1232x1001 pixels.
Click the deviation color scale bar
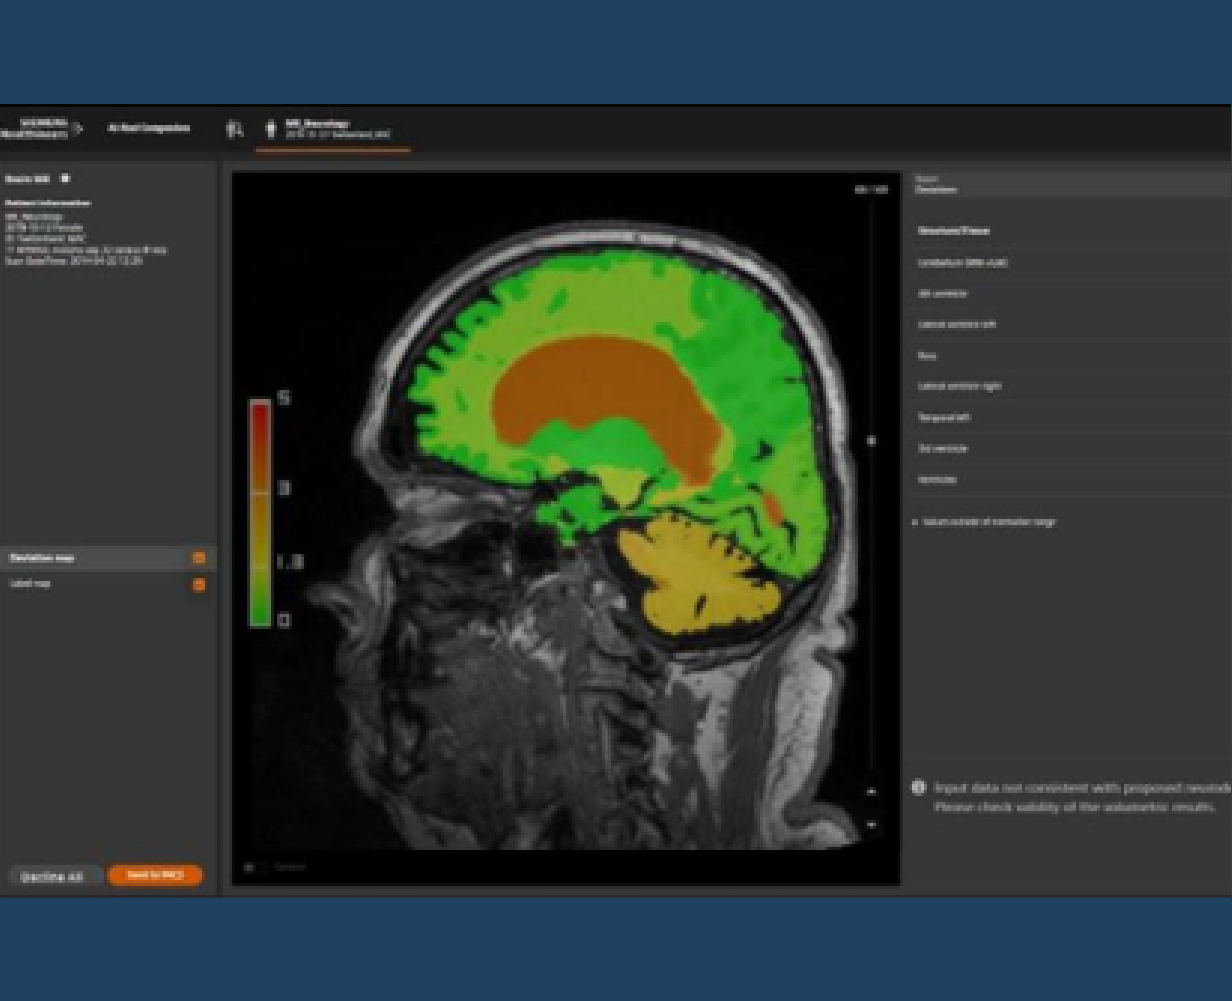click(259, 512)
